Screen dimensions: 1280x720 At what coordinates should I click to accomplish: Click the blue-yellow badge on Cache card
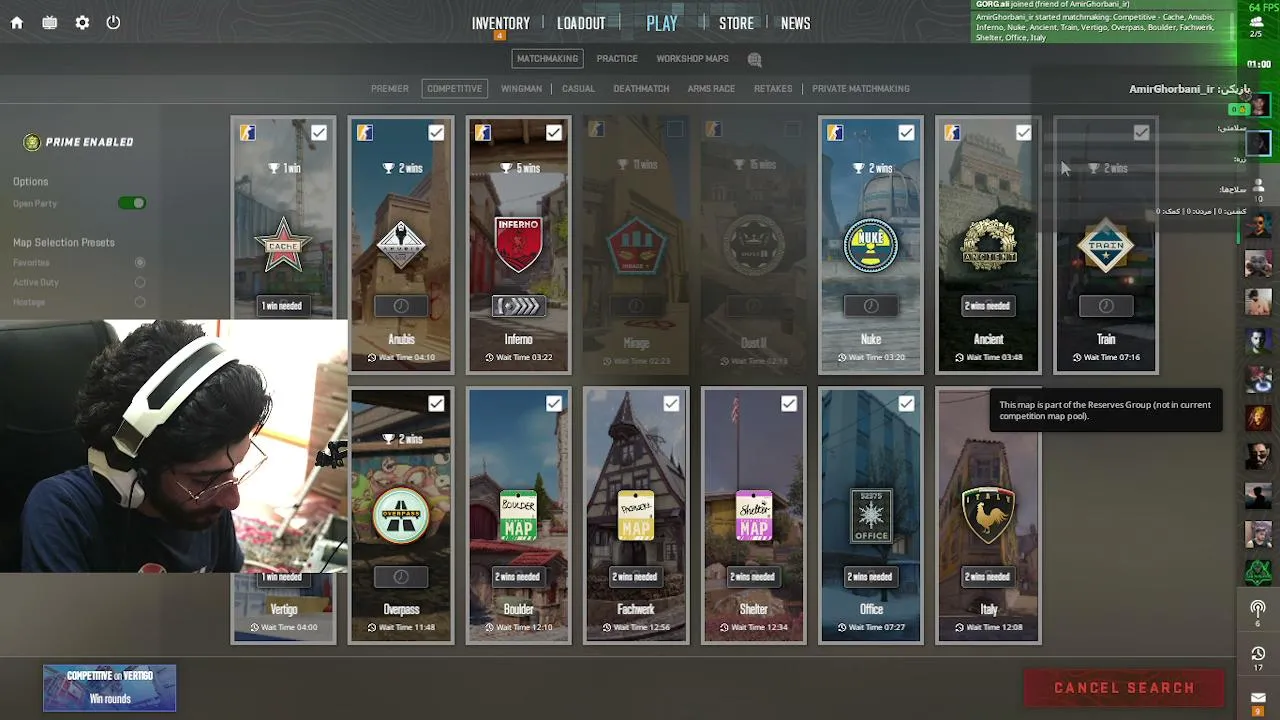click(x=247, y=133)
